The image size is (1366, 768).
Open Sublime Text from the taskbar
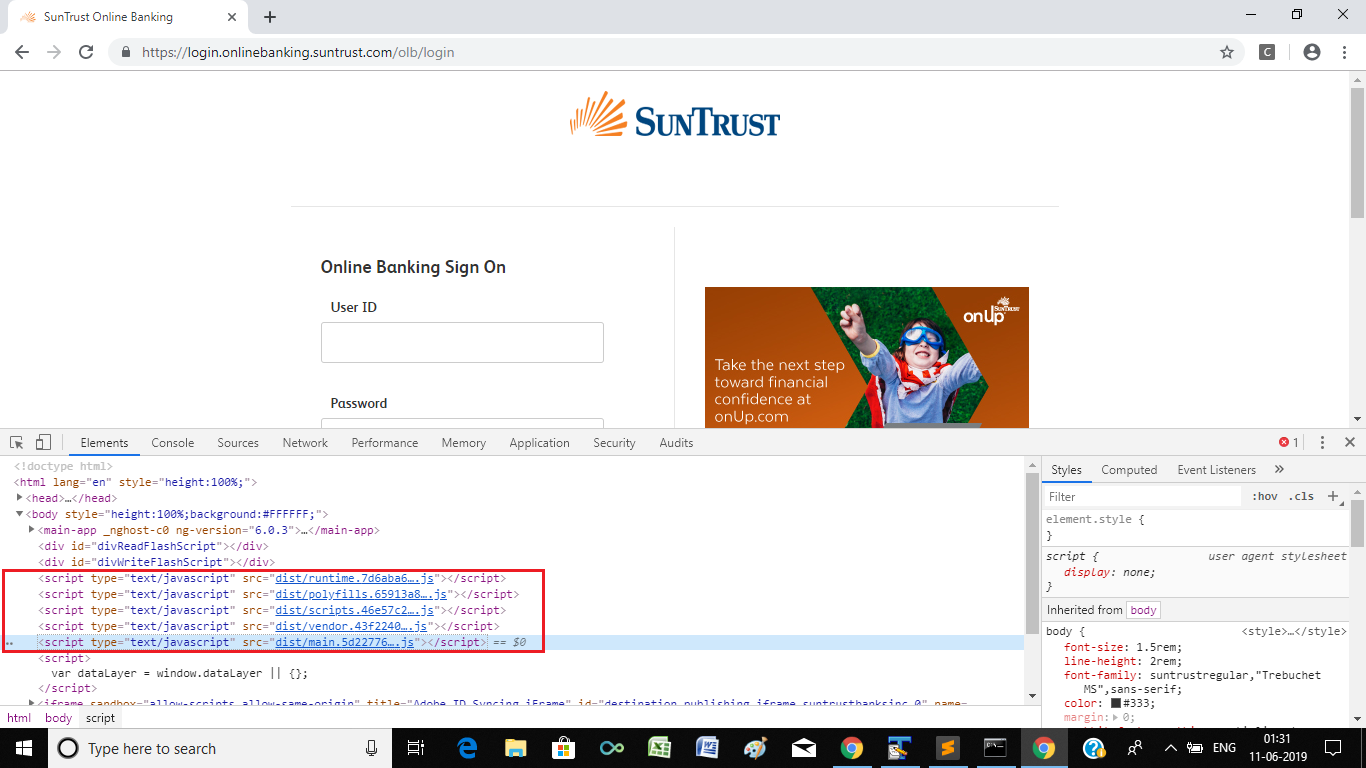947,748
